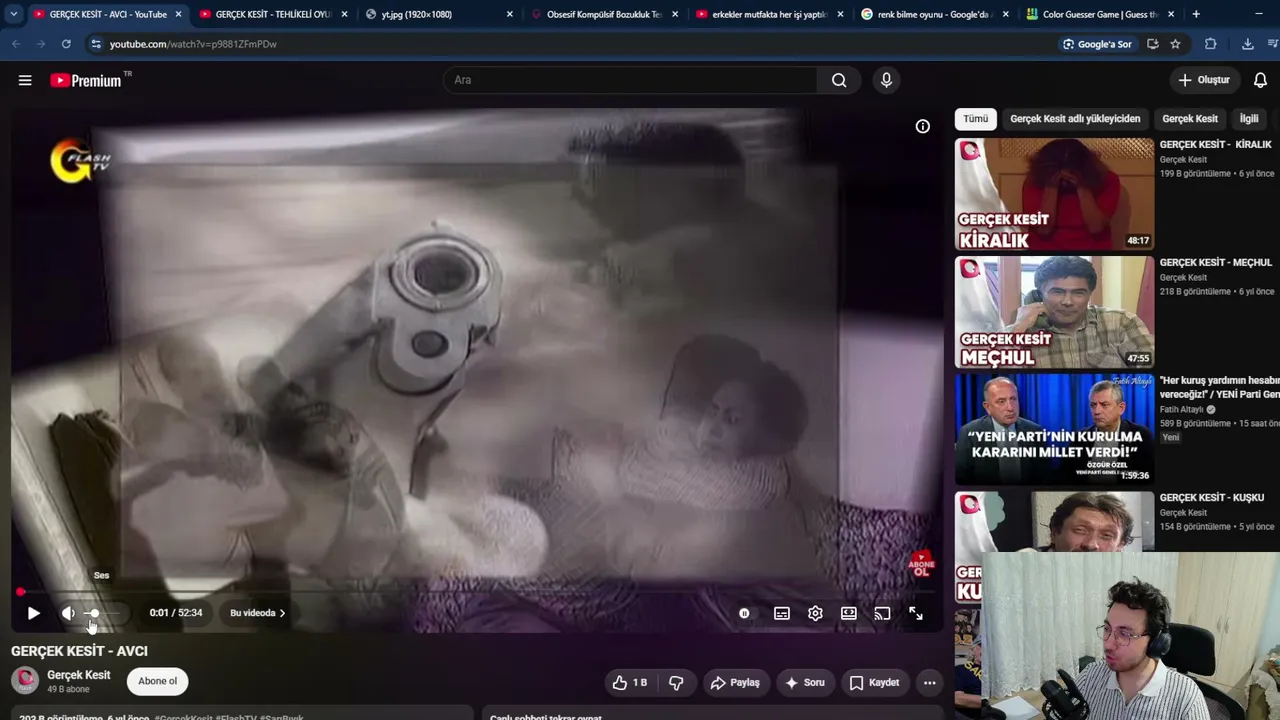Click the install/cast icon in address bar
Screen dimensions: 1280x720
click(1153, 44)
